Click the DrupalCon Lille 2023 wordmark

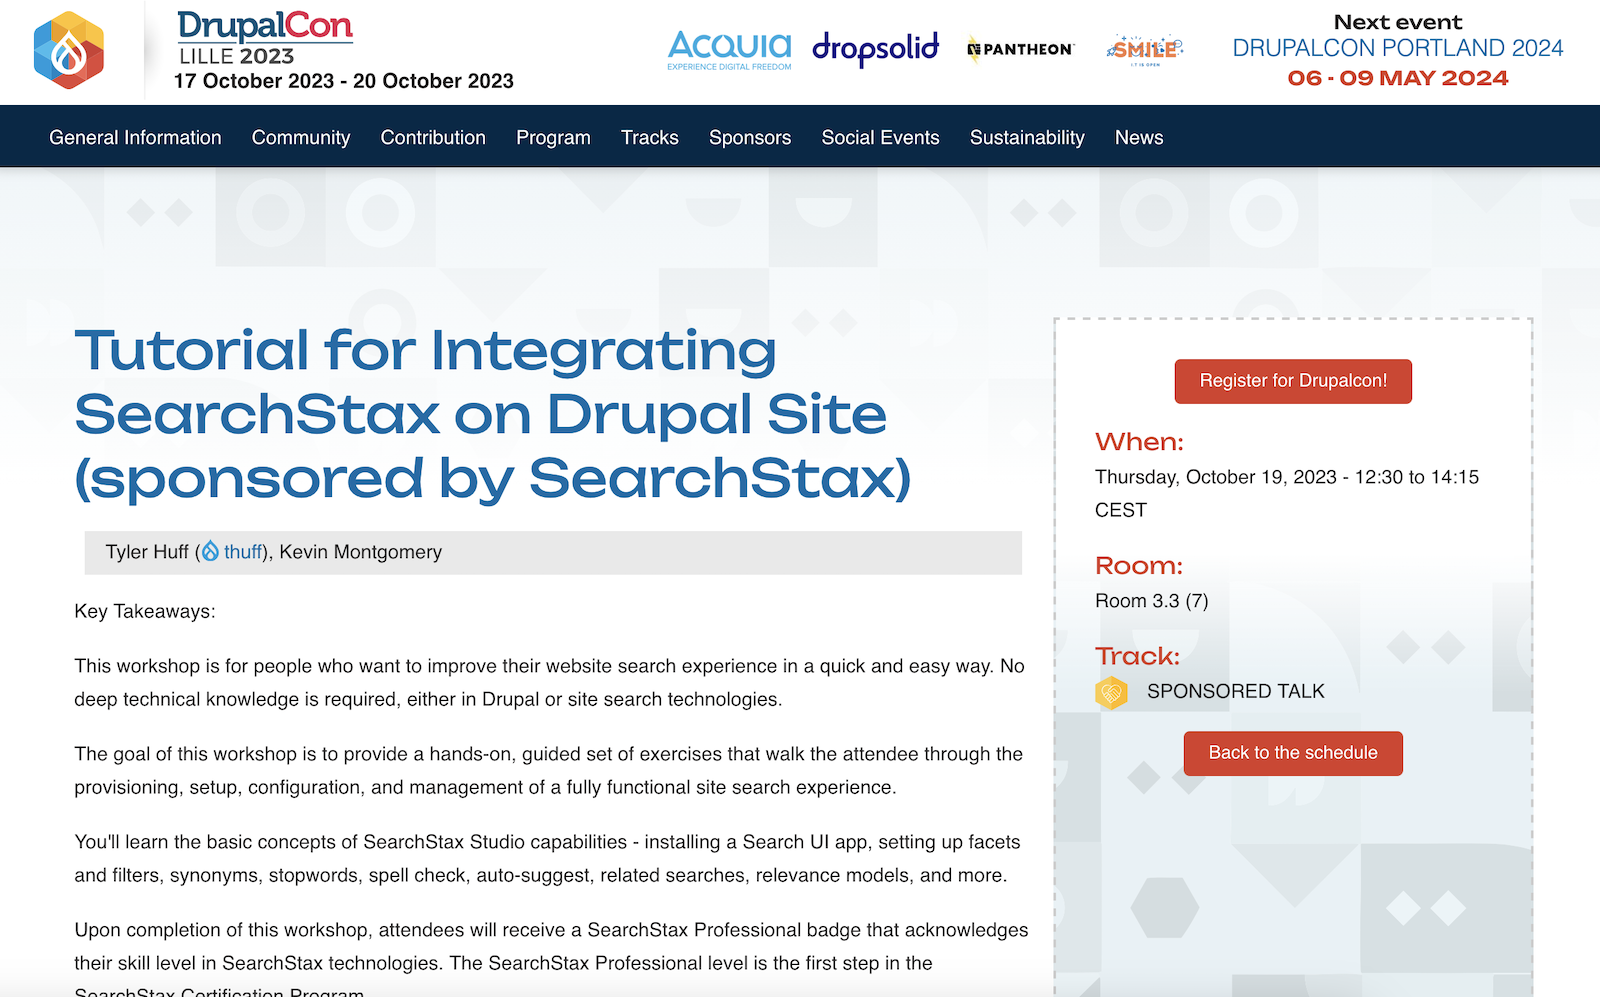coord(265,38)
